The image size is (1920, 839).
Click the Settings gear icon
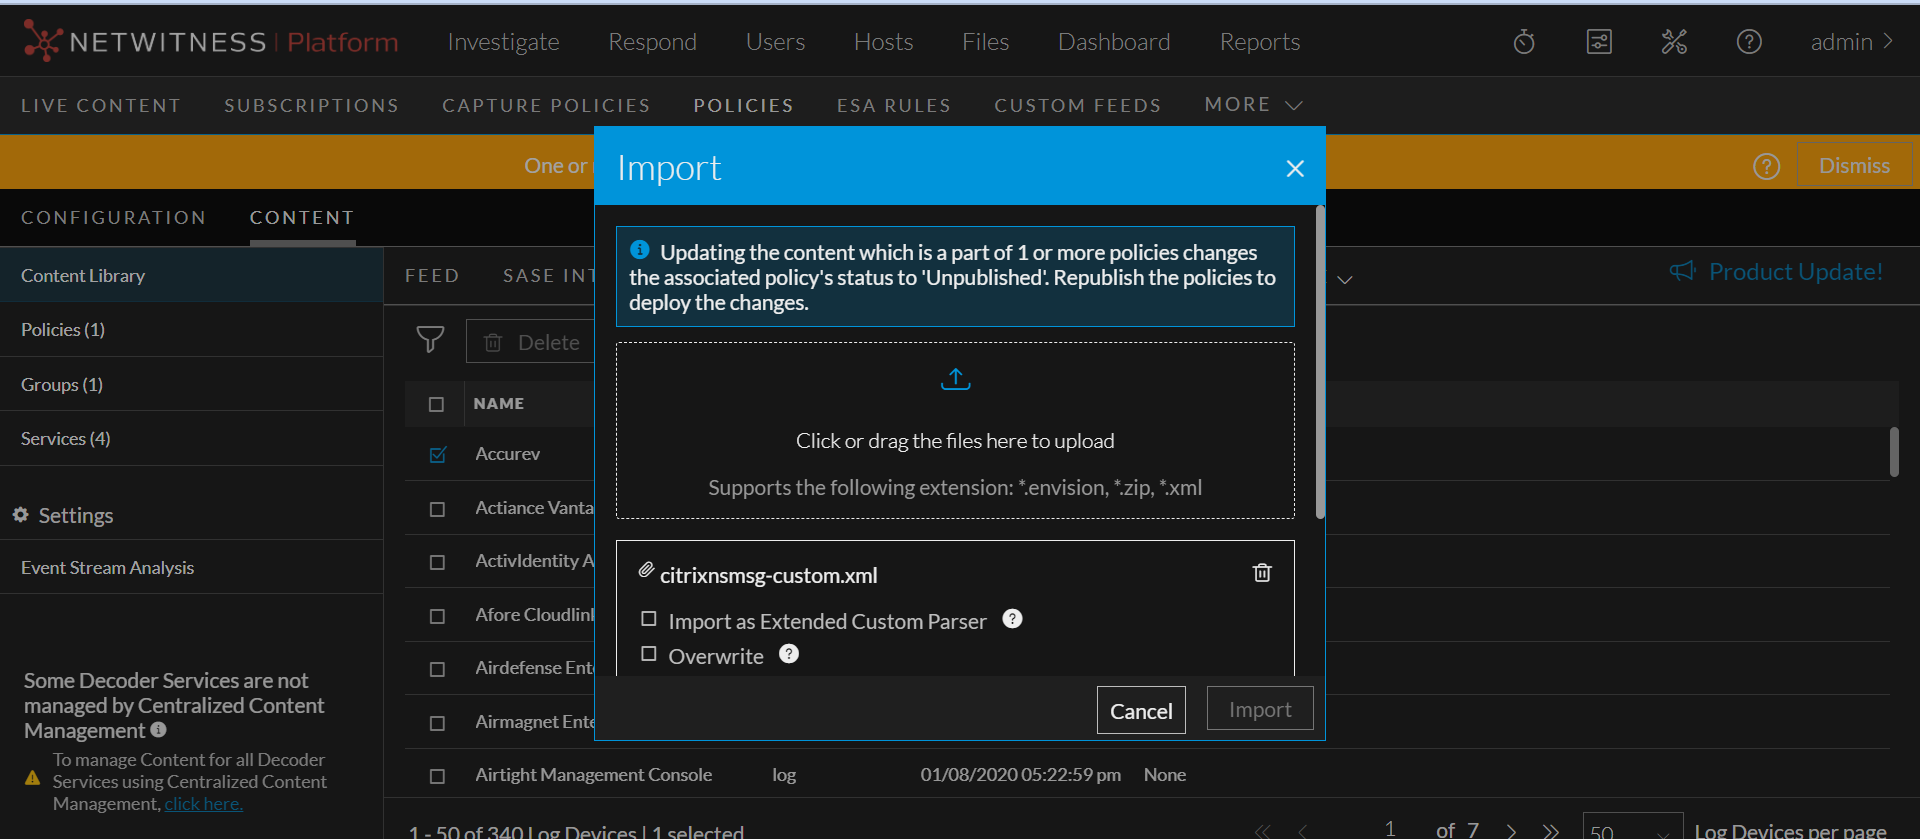click(x=20, y=514)
